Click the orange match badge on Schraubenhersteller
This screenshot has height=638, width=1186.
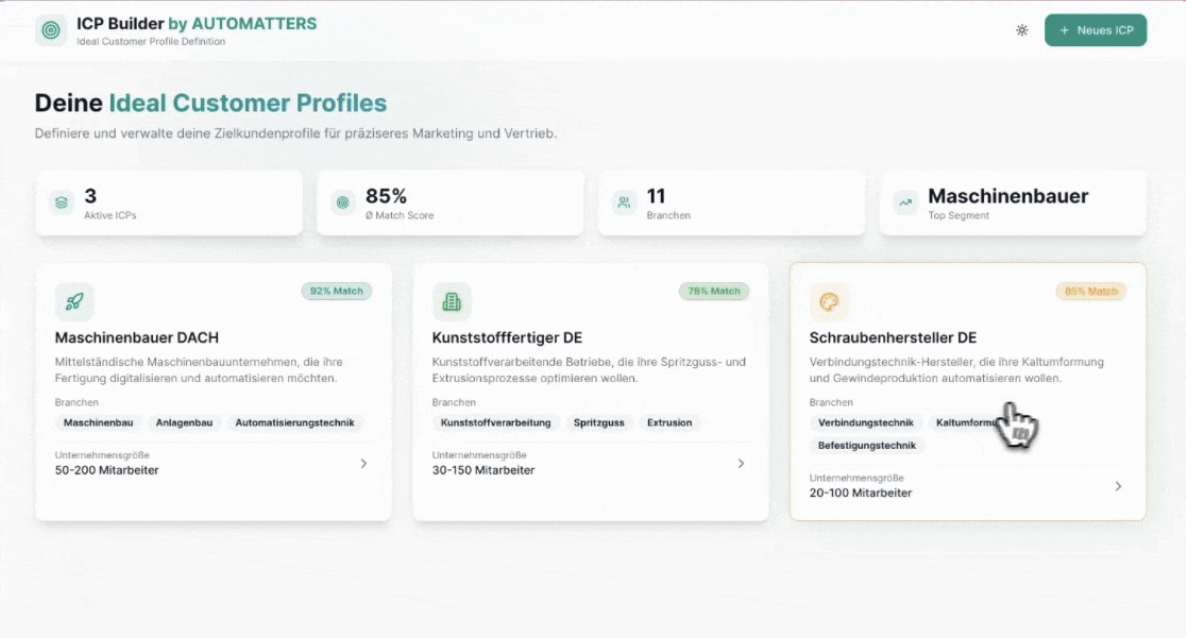(x=1091, y=291)
